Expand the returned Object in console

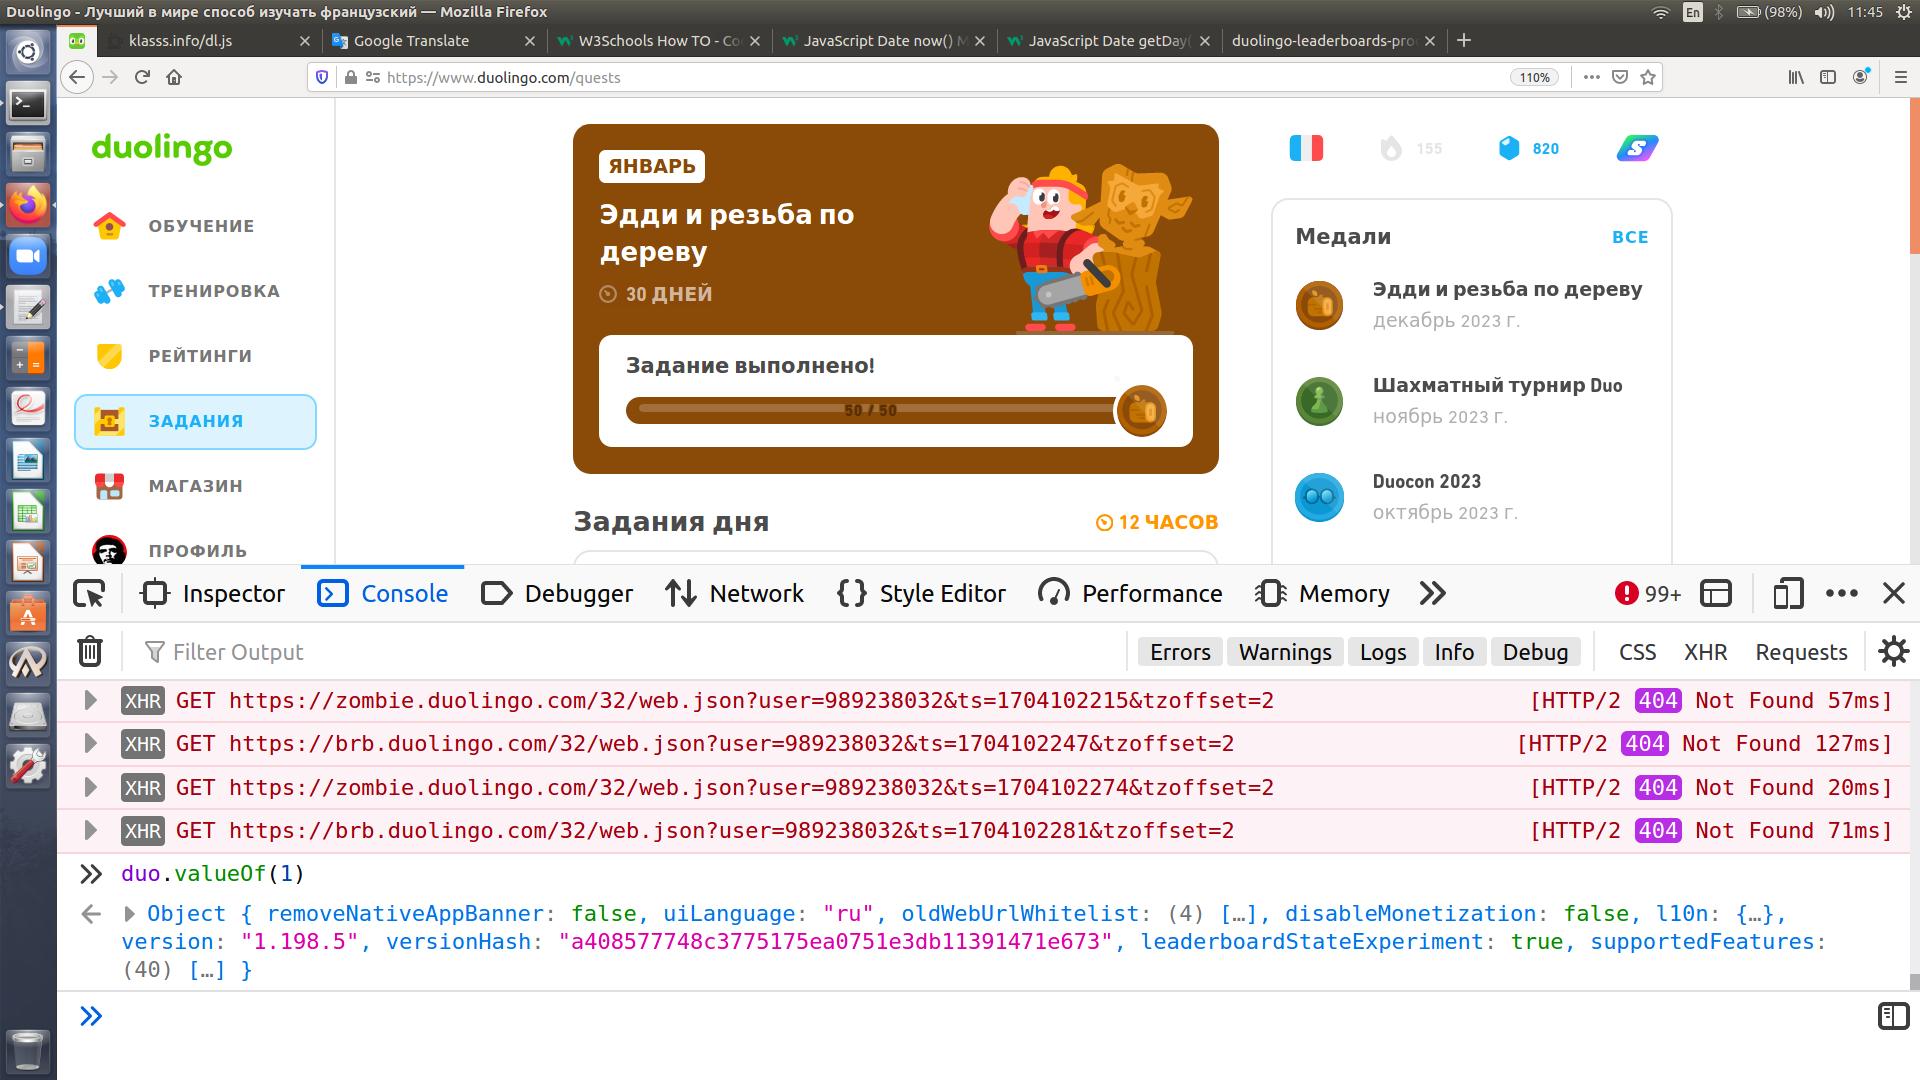(x=129, y=914)
